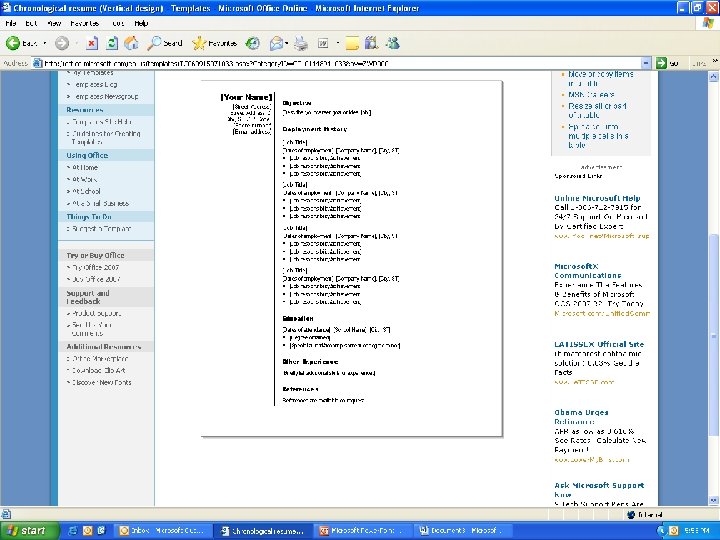
Task: Open the Discover New Fonts link
Action: (x=101, y=382)
